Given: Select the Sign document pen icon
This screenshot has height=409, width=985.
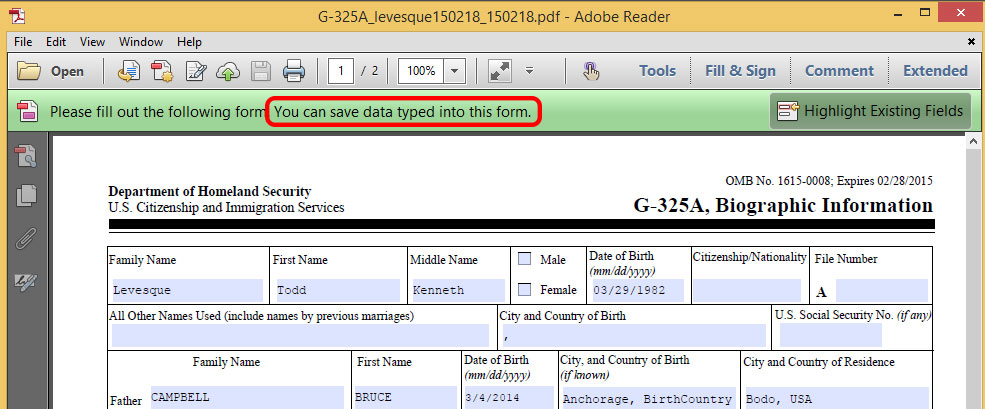Looking at the screenshot, I should coord(196,71).
